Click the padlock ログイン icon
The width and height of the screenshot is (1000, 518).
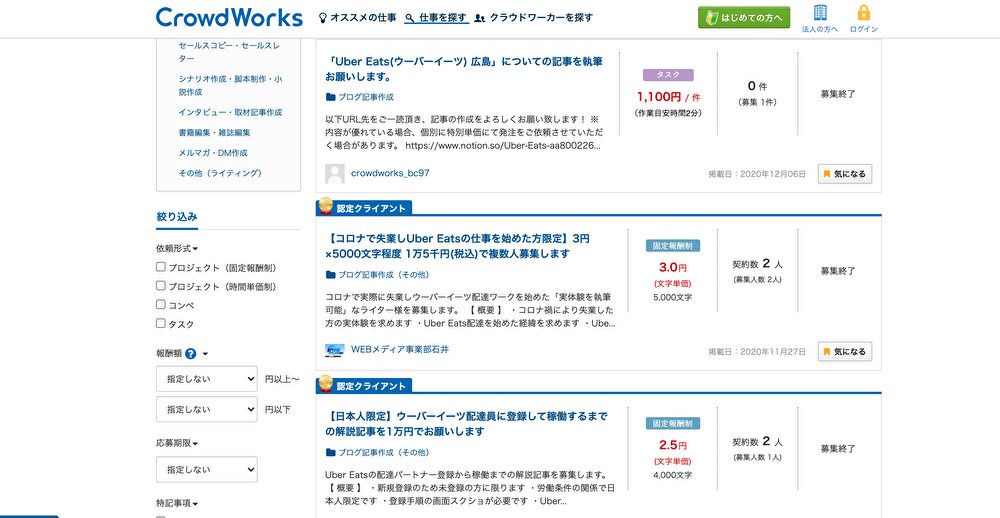pyautogui.click(x=864, y=13)
